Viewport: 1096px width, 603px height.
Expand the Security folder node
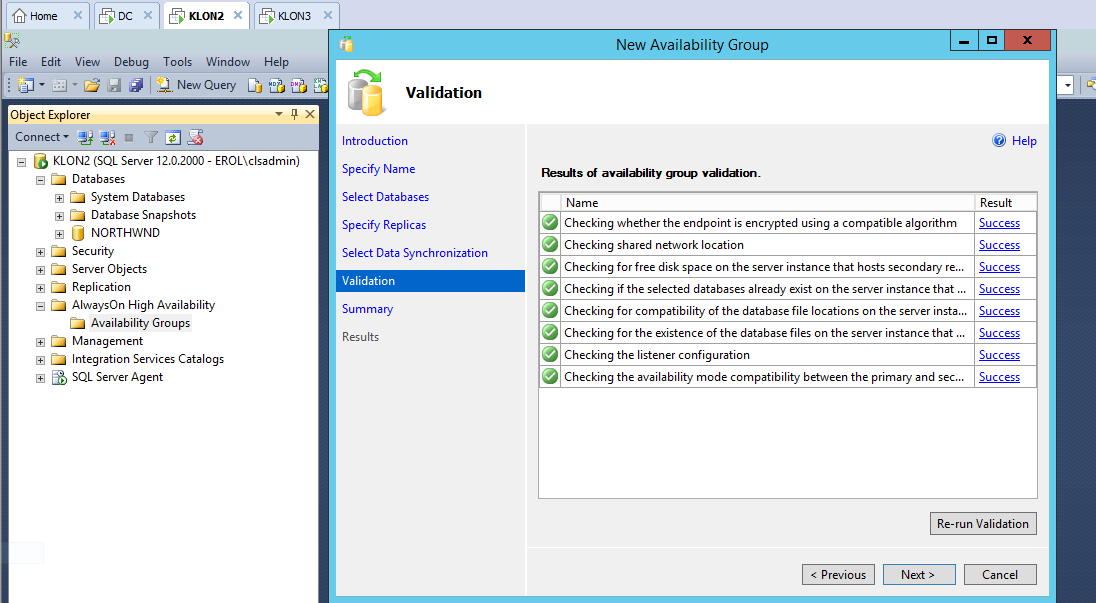(x=41, y=251)
